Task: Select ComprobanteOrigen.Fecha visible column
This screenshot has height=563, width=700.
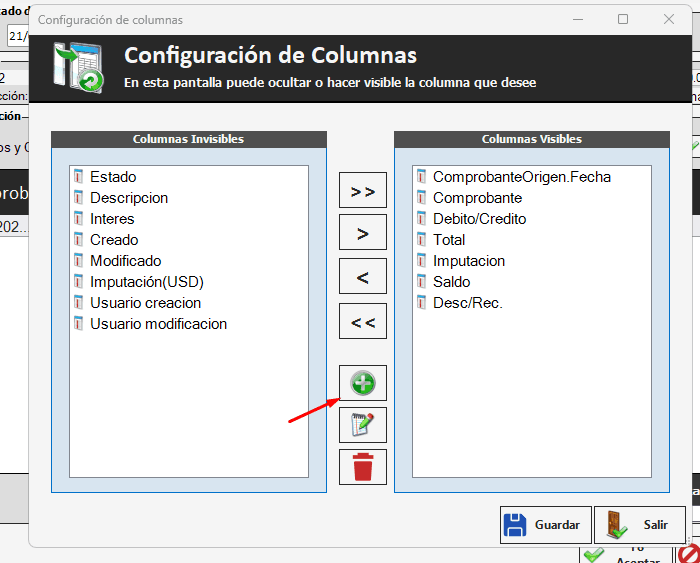Action: click(x=521, y=177)
